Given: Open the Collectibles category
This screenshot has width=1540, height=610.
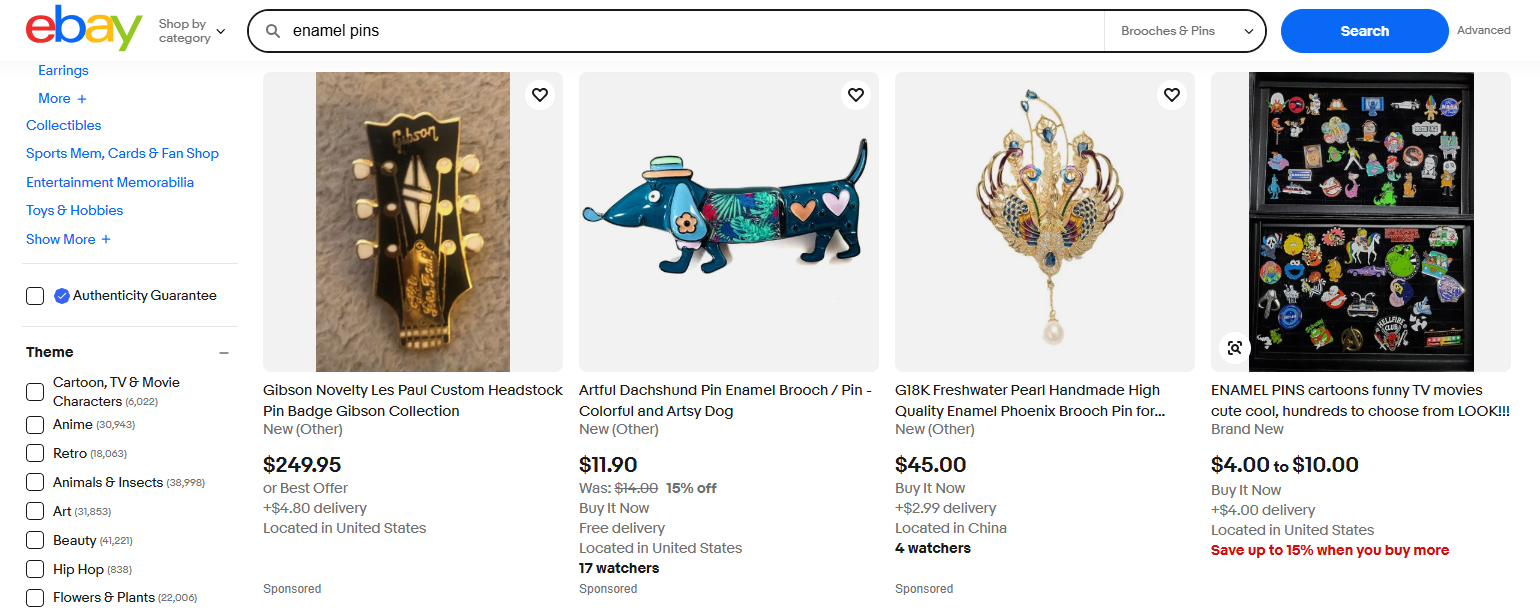Looking at the screenshot, I should (x=64, y=126).
